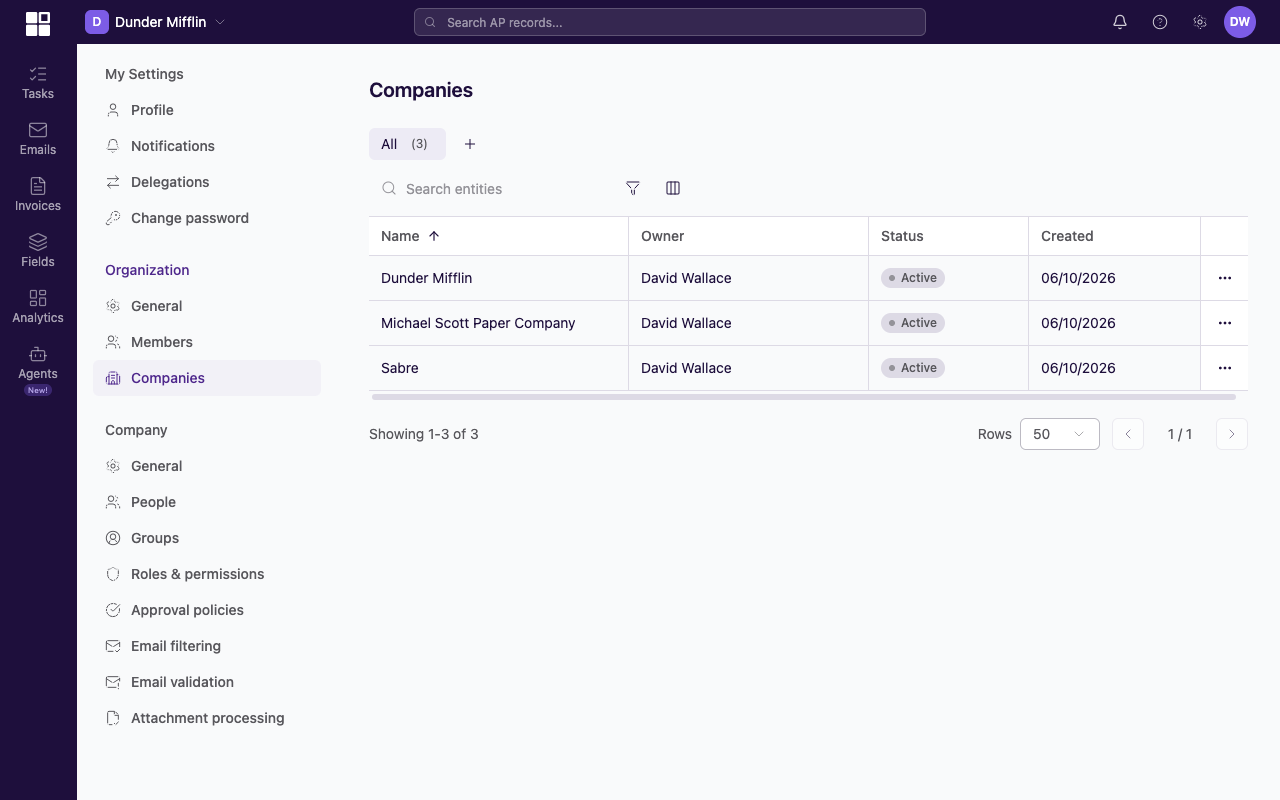1280x800 pixels.
Task: Open settings gear in top bar
Action: [1200, 22]
